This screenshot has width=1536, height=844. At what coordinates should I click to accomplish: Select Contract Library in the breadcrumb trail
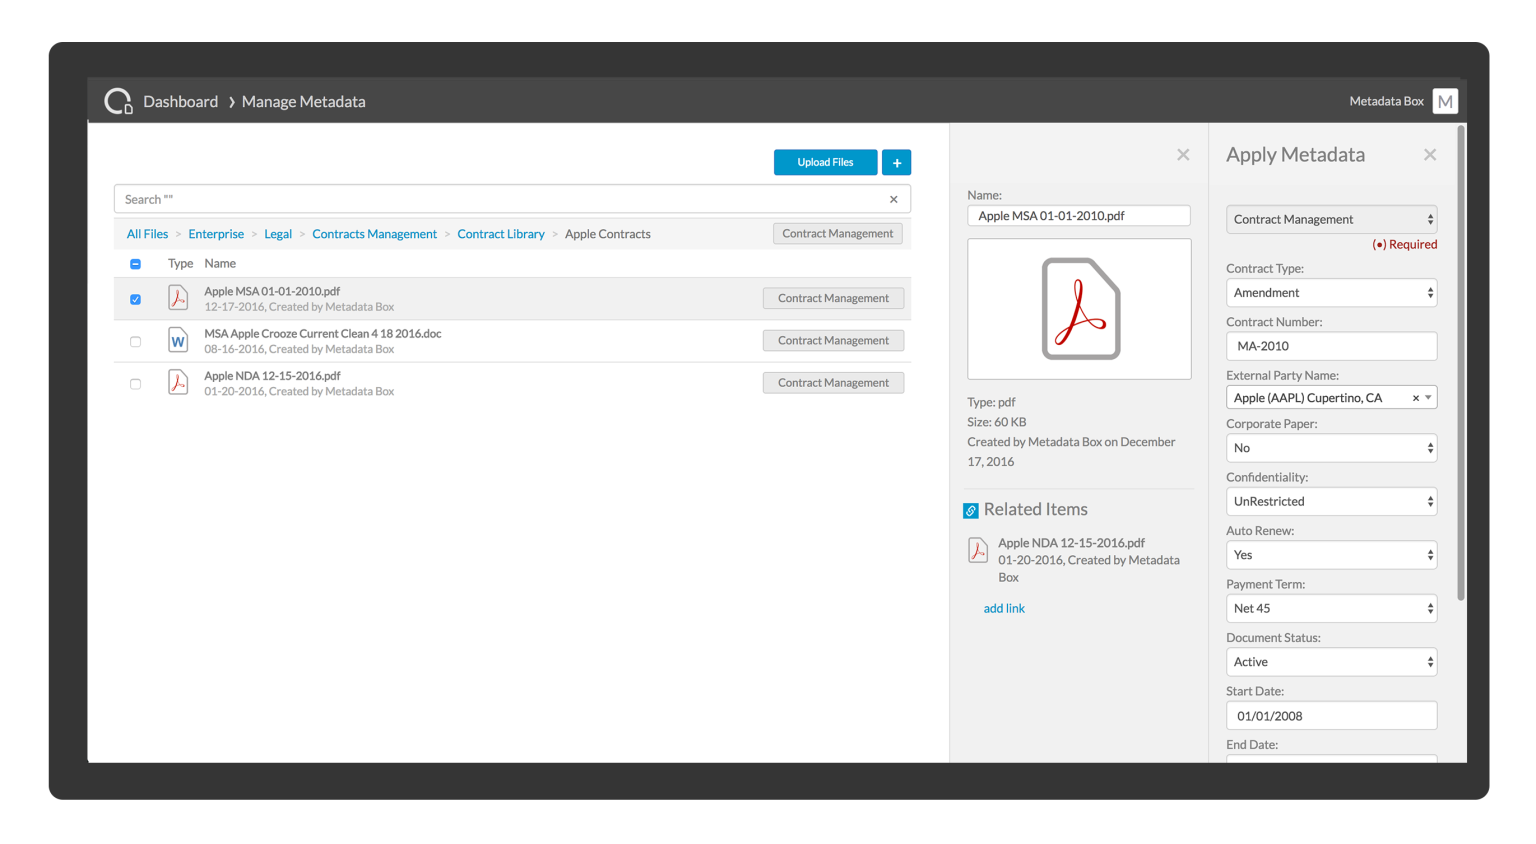coord(501,233)
